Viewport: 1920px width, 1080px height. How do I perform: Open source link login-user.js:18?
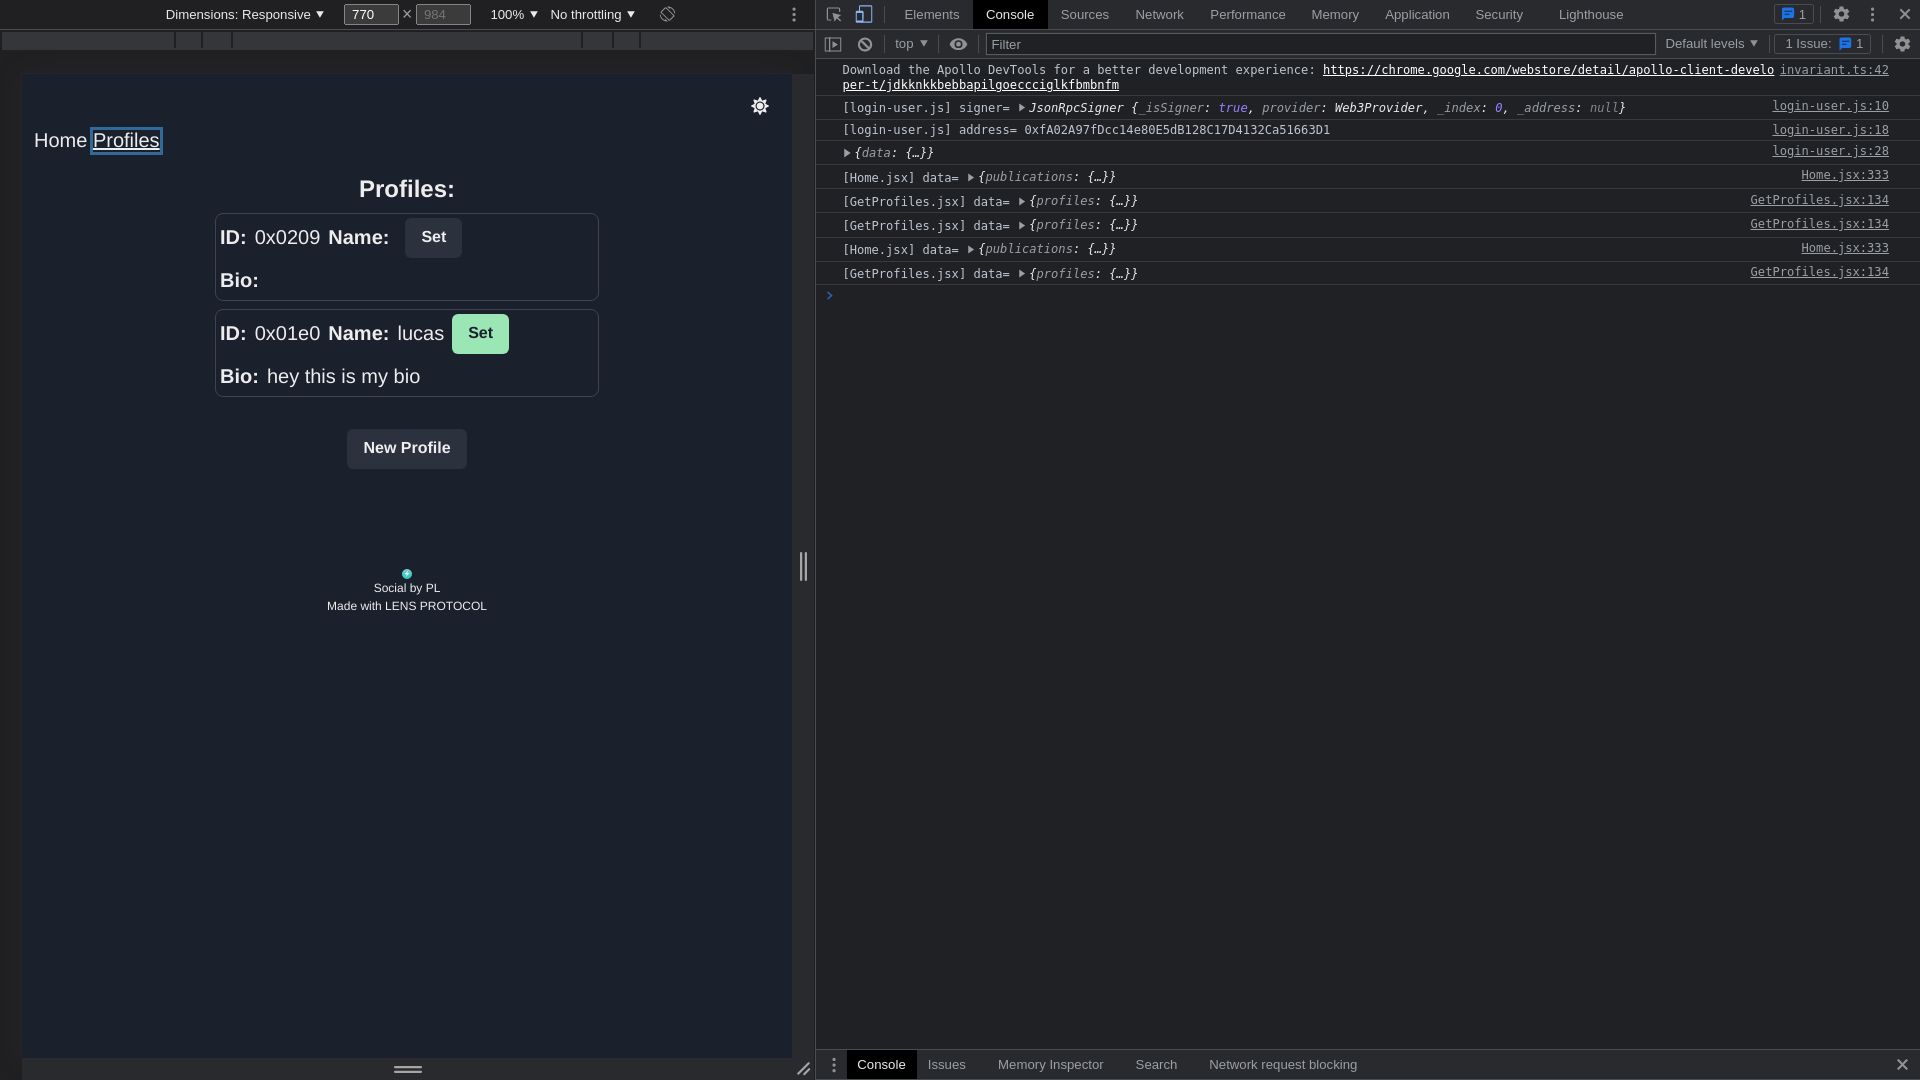(x=1830, y=130)
